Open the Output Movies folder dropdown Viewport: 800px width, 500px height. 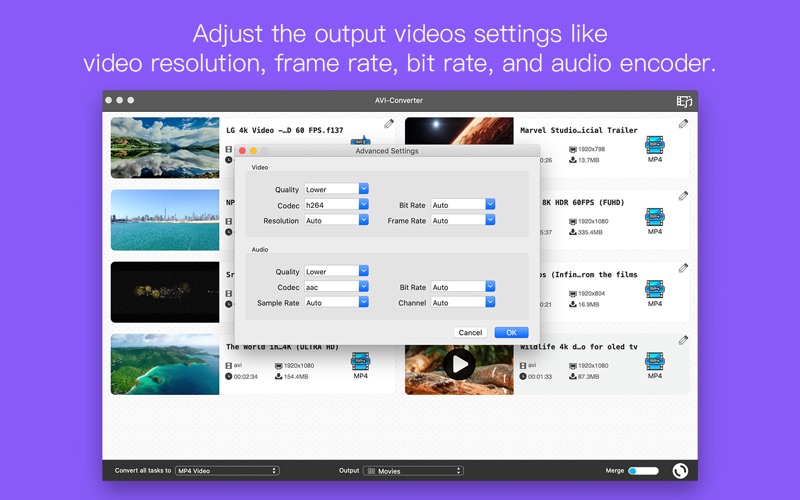click(413, 471)
